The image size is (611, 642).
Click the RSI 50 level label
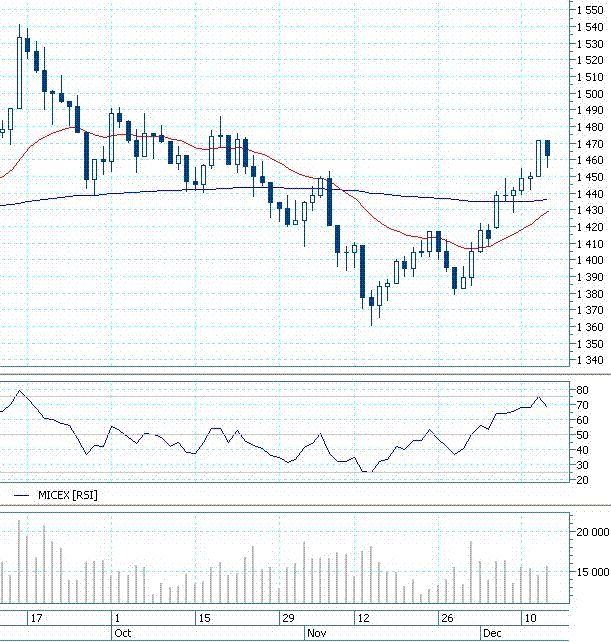coord(582,435)
